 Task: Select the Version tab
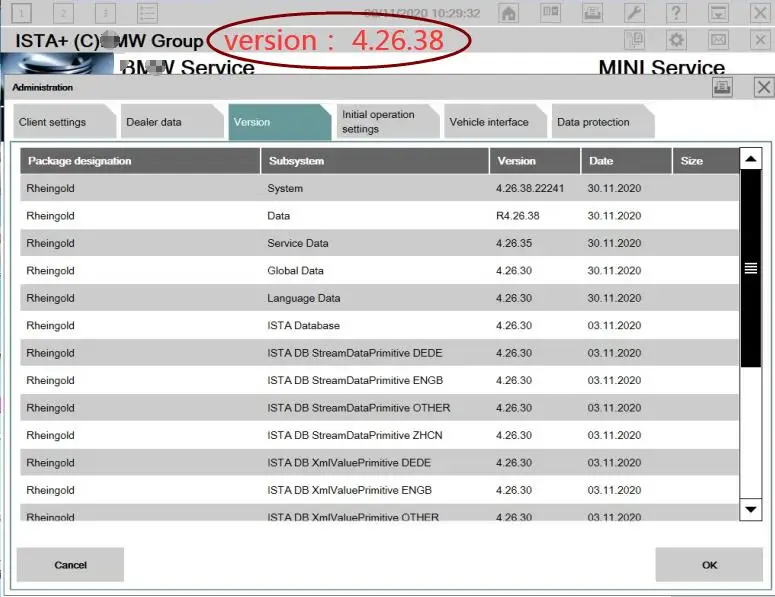click(279, 122)
